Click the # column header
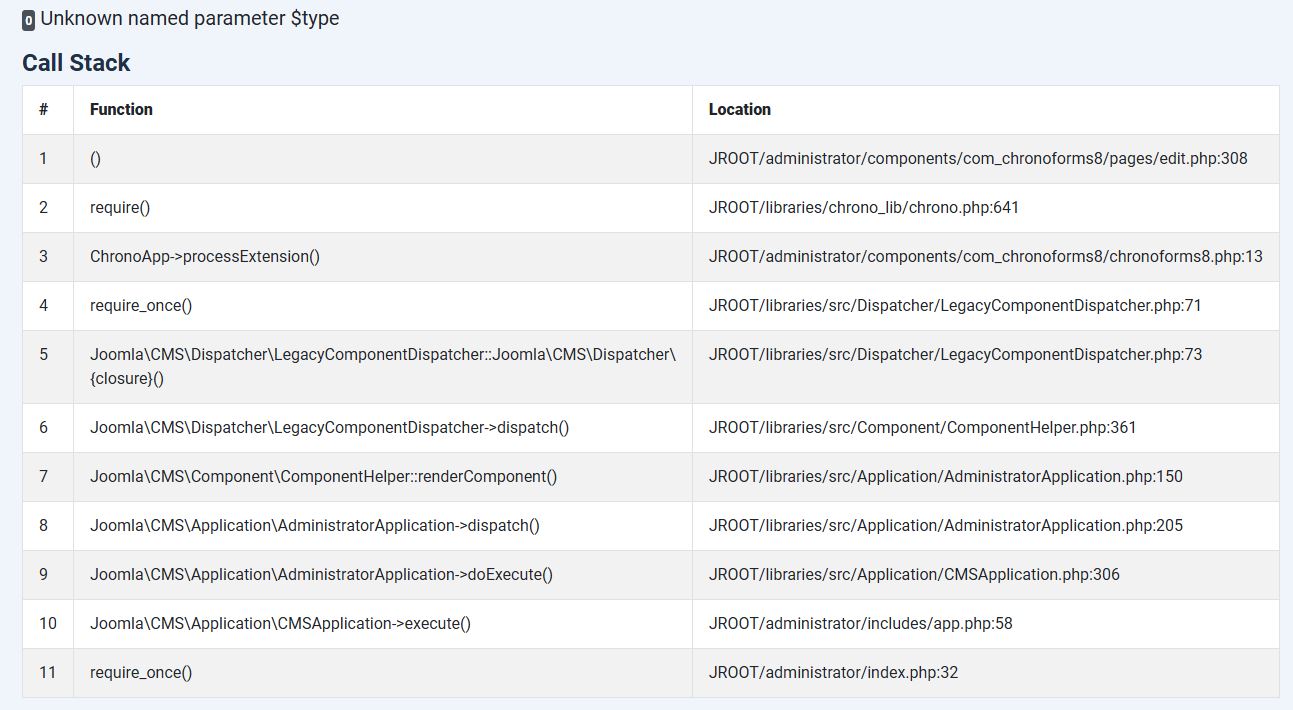Viewport: 1293px width, 710px height. click(x=43, y=109)
